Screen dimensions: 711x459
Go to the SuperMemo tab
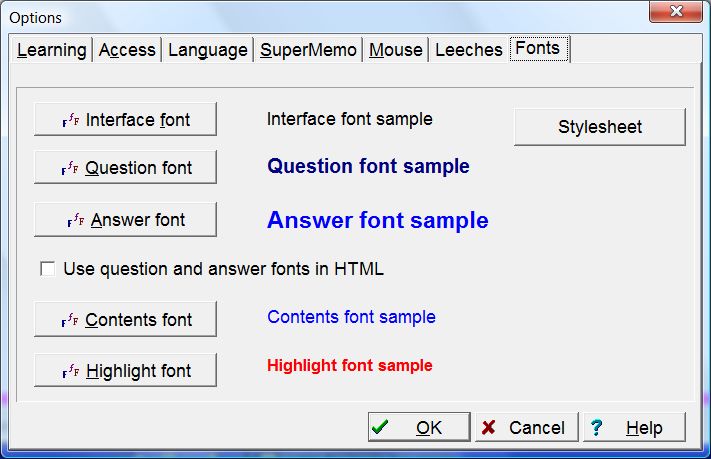[x=308, y=50]
